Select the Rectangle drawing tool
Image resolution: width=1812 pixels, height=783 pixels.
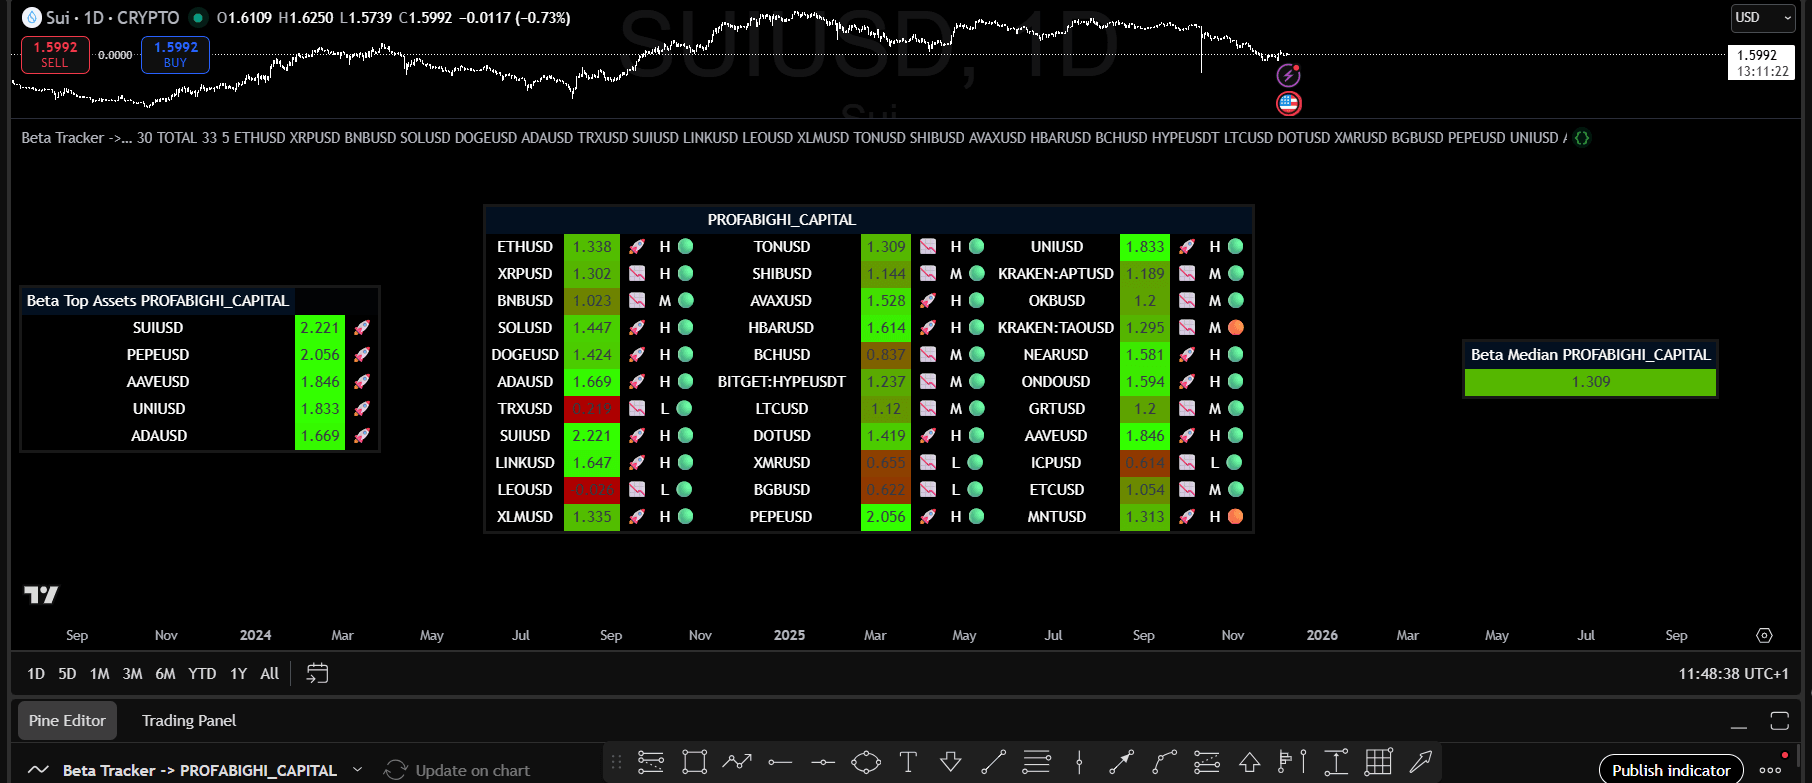694,762
